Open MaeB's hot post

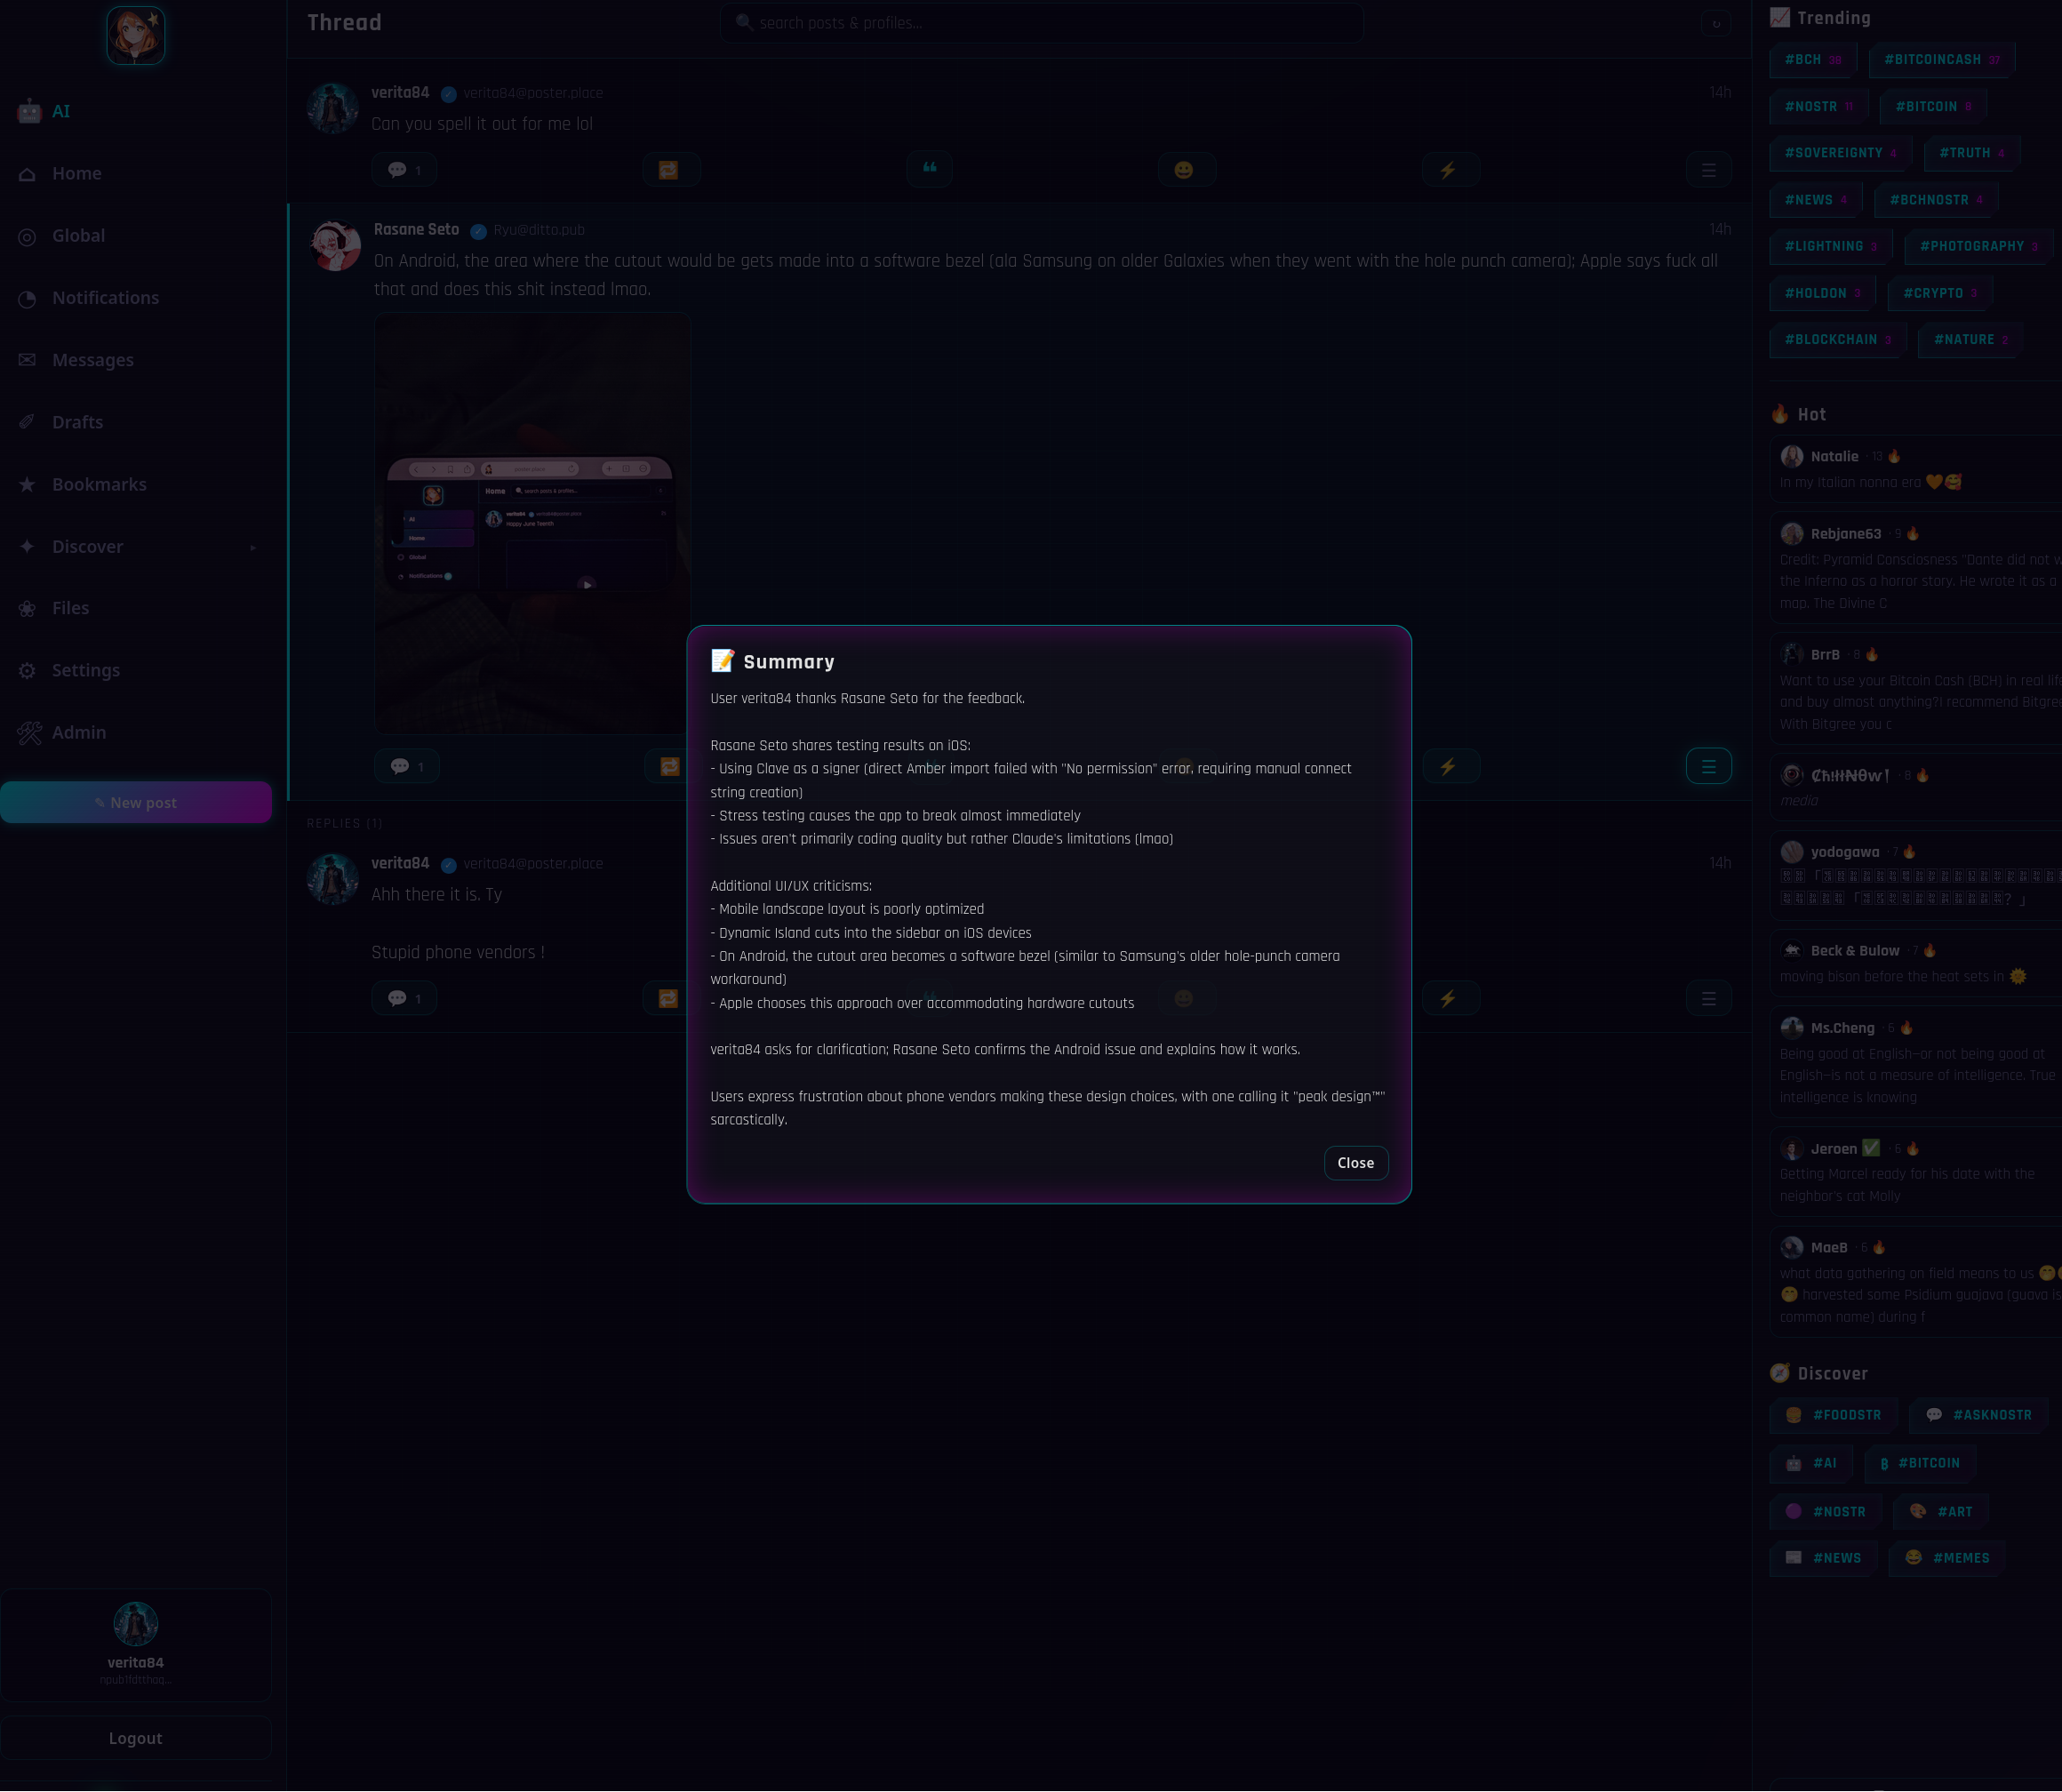click(1916, 1282)
